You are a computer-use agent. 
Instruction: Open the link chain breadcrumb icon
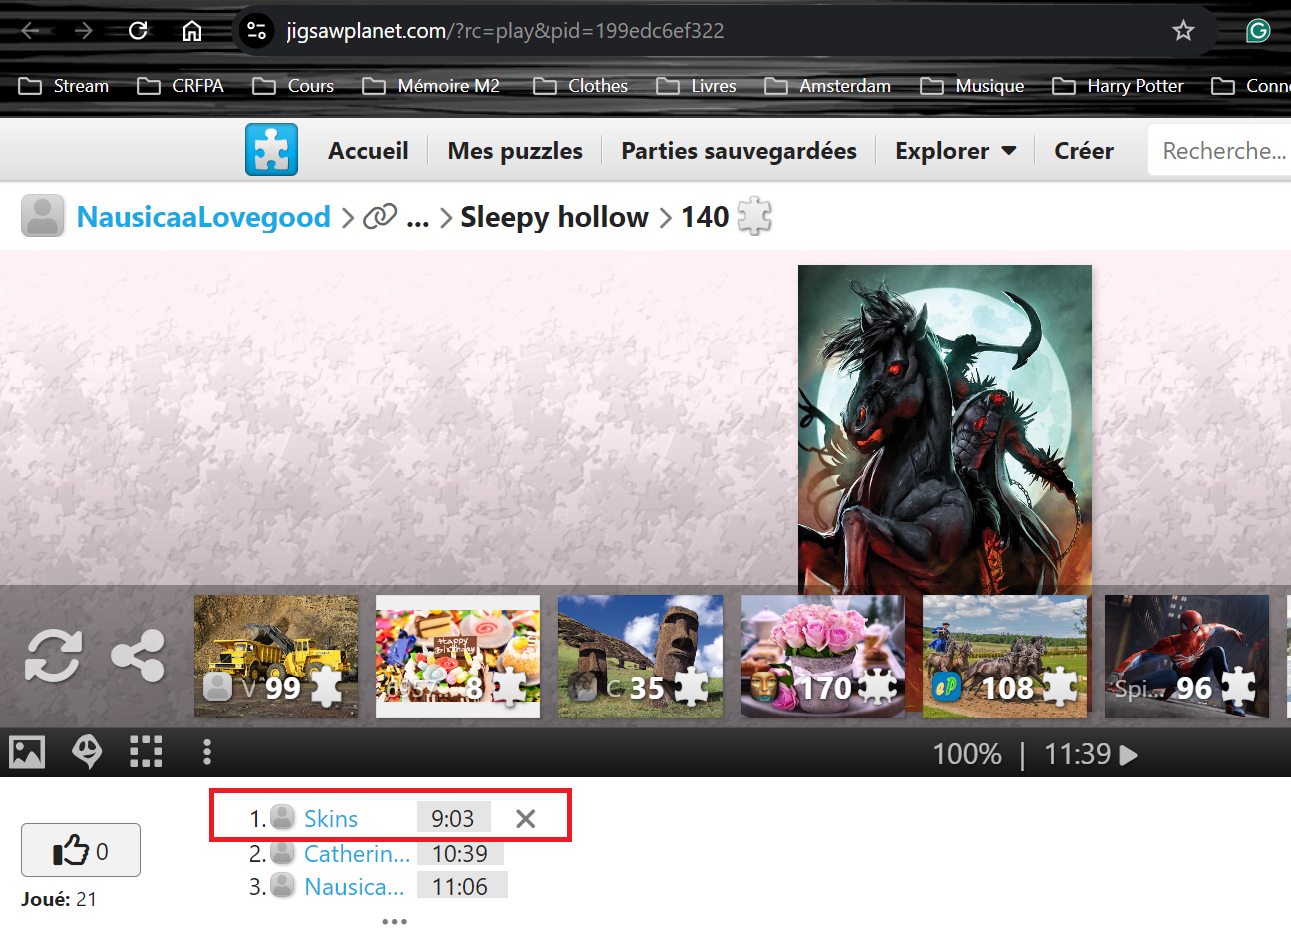380,216
